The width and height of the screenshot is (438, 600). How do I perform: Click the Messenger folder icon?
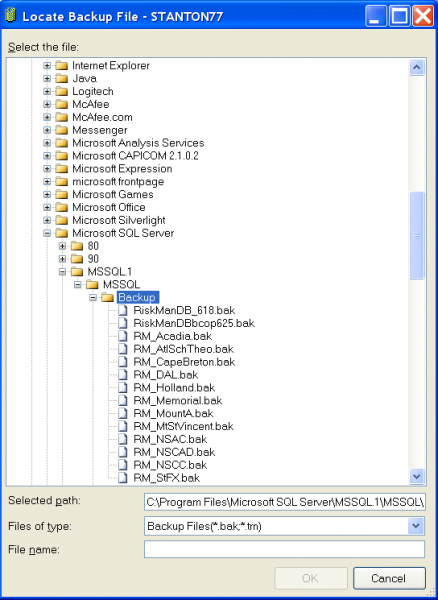point(62,130)
